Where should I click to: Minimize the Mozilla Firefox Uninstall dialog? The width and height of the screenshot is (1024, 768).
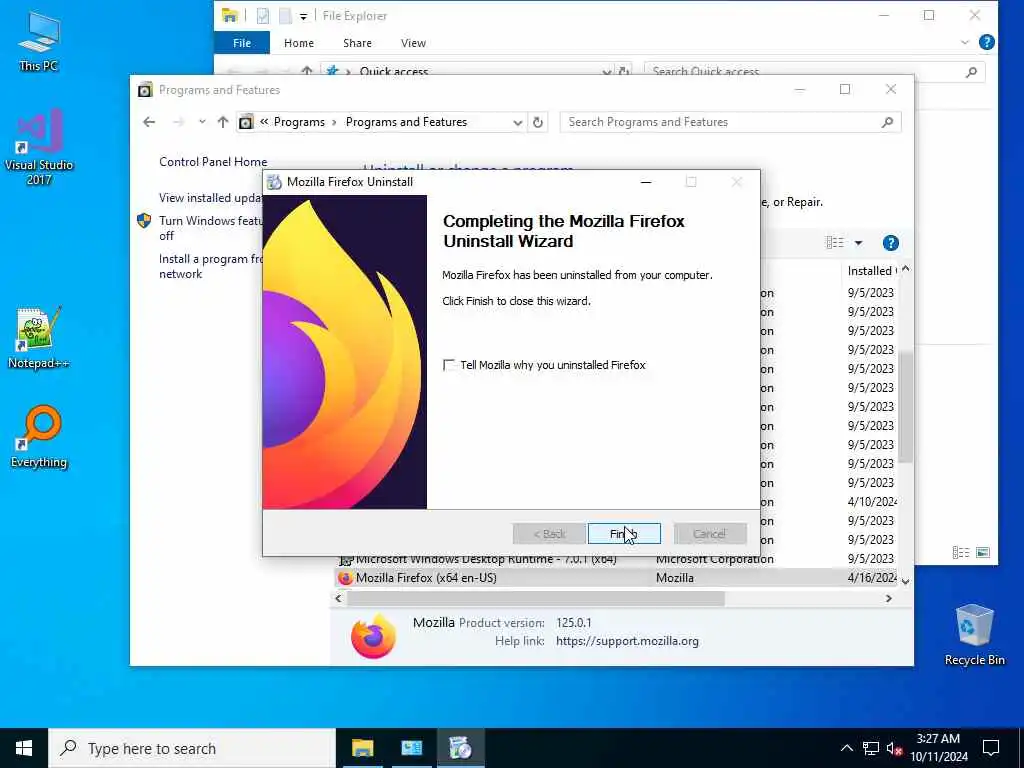pos(646,182)
